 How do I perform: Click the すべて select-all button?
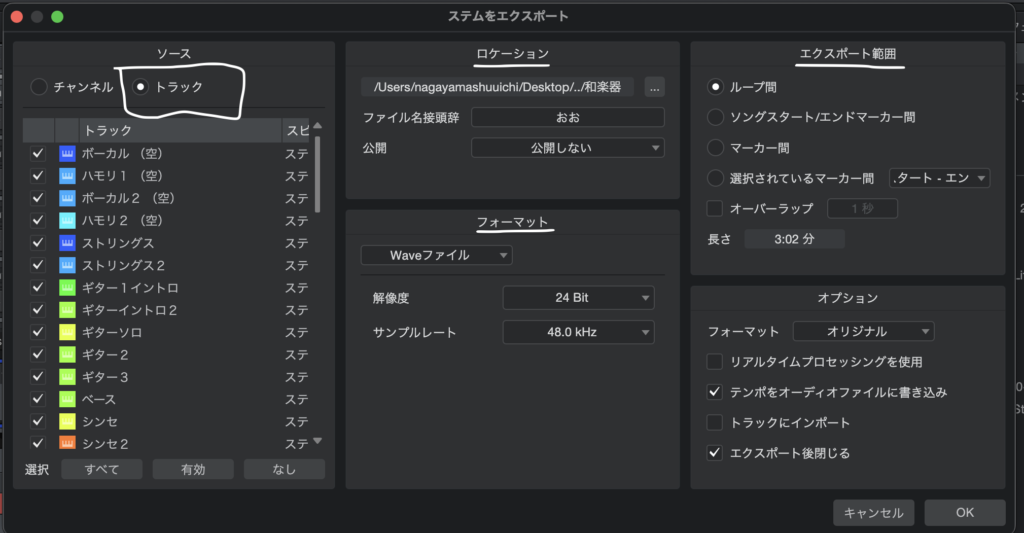pyautogui.click(x=101, y=469)
